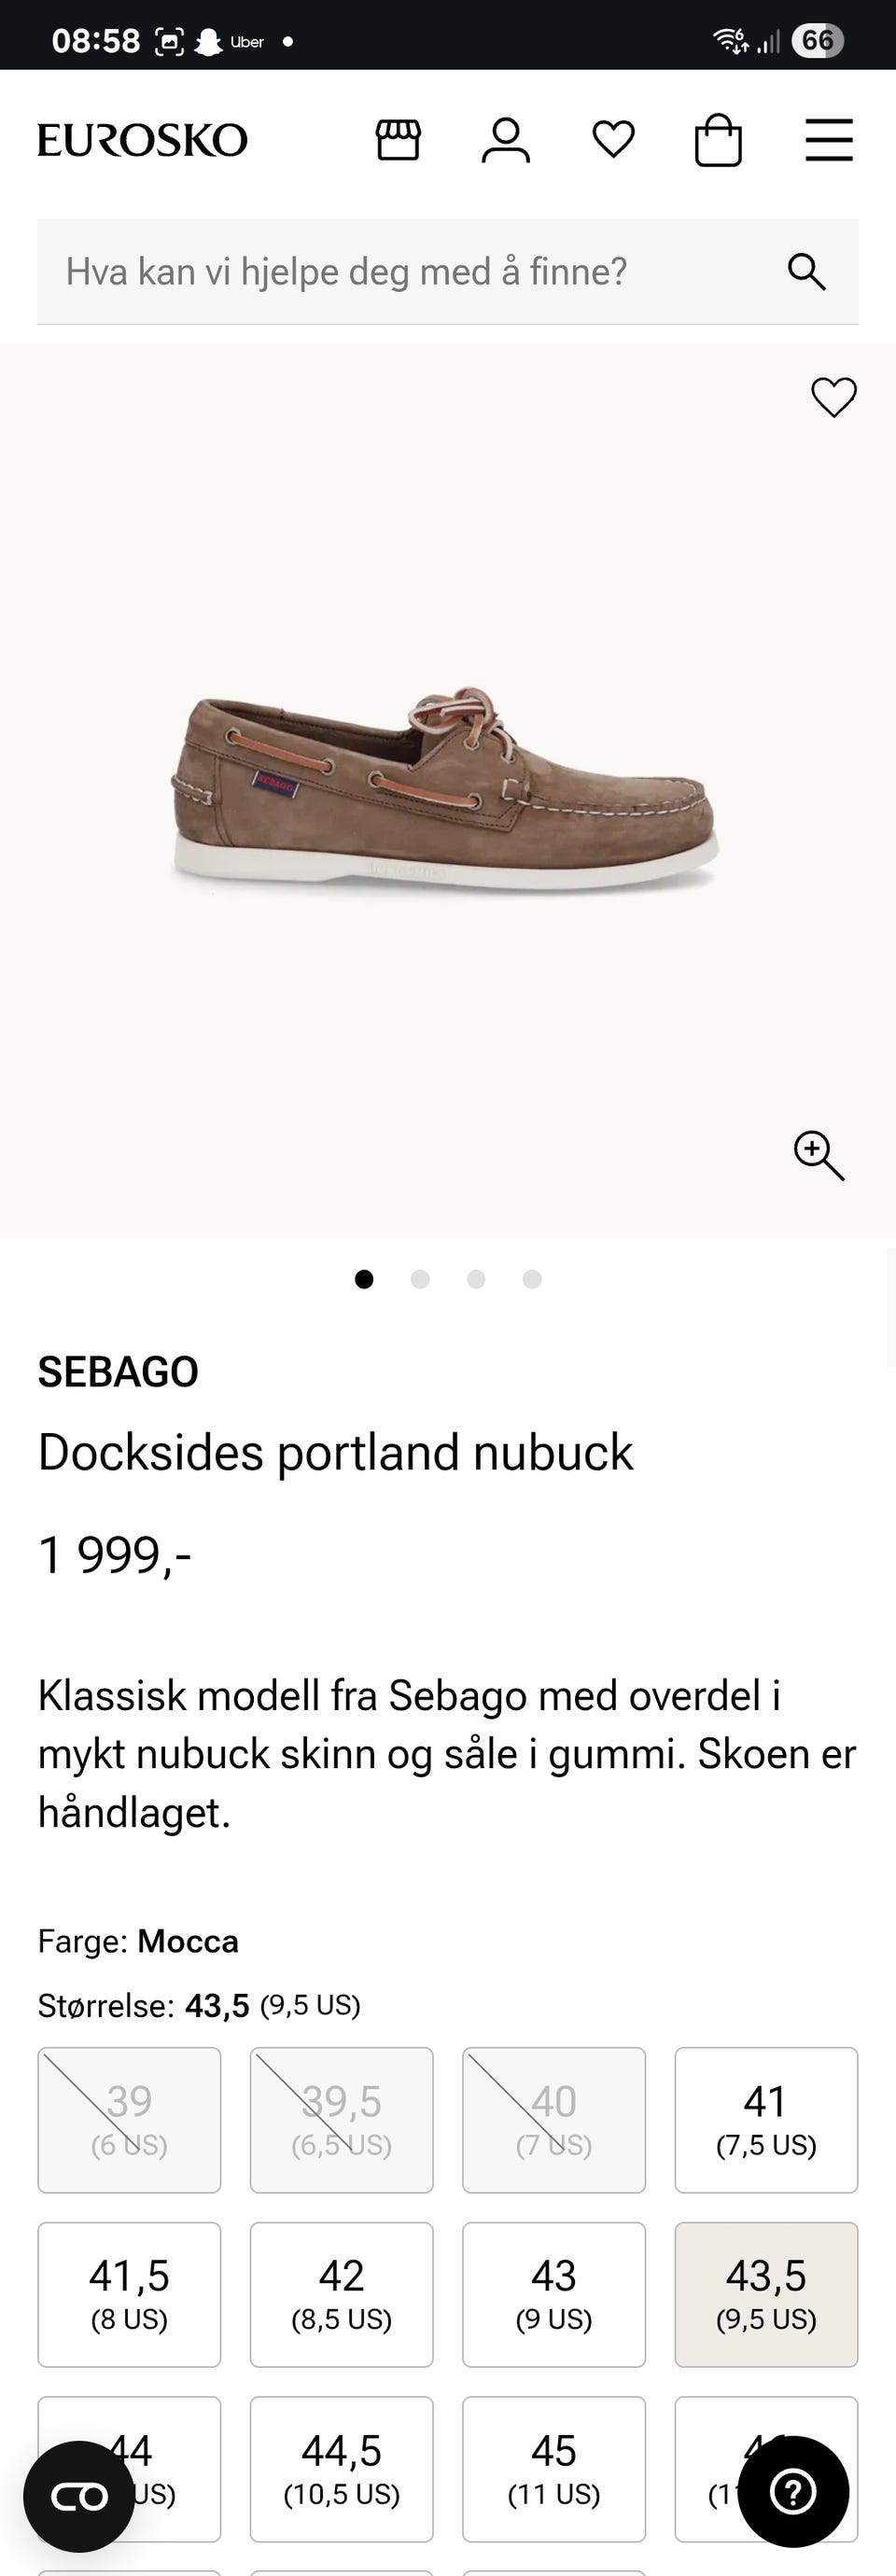Select size 42 (8,5 US)
Image resolution: width=896 pixels, height=2576 pixels.
pyautogui.click(x=342, y=2294)
